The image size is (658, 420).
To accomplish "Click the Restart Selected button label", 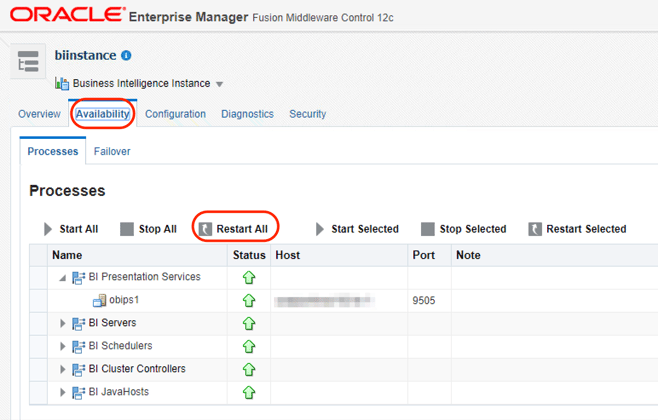I will point(586,229).
